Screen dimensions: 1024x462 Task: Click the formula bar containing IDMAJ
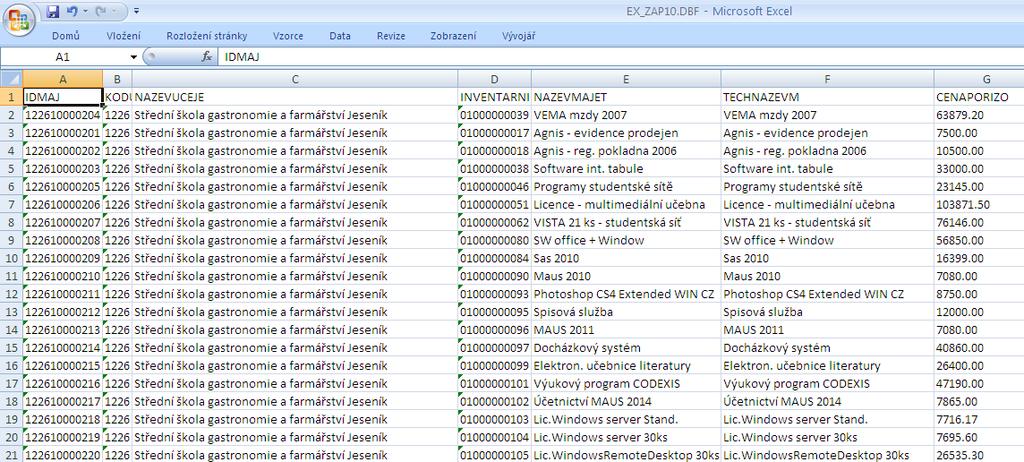[620, 57]
